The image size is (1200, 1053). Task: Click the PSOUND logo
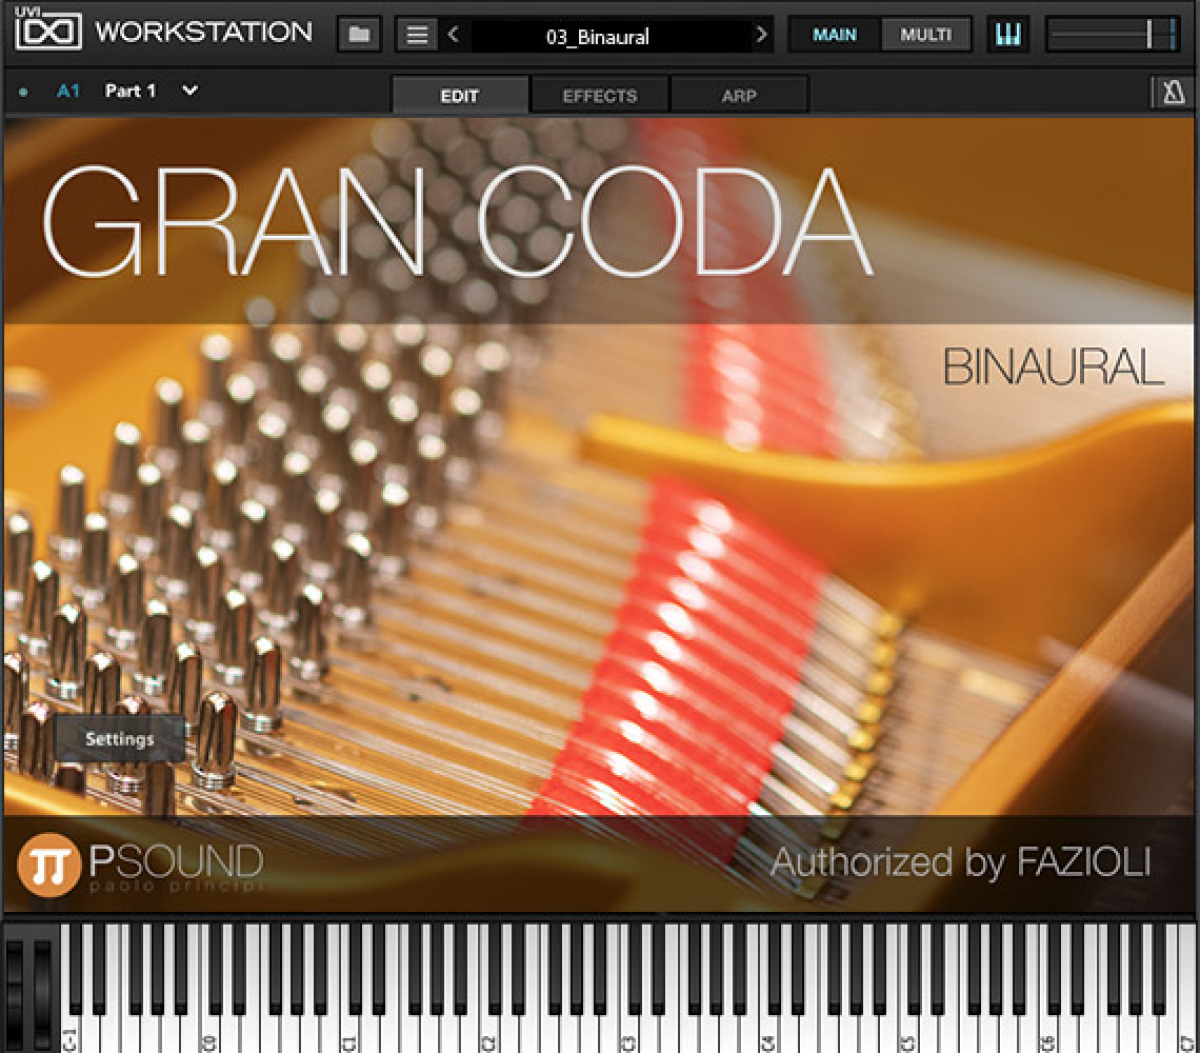140,865
